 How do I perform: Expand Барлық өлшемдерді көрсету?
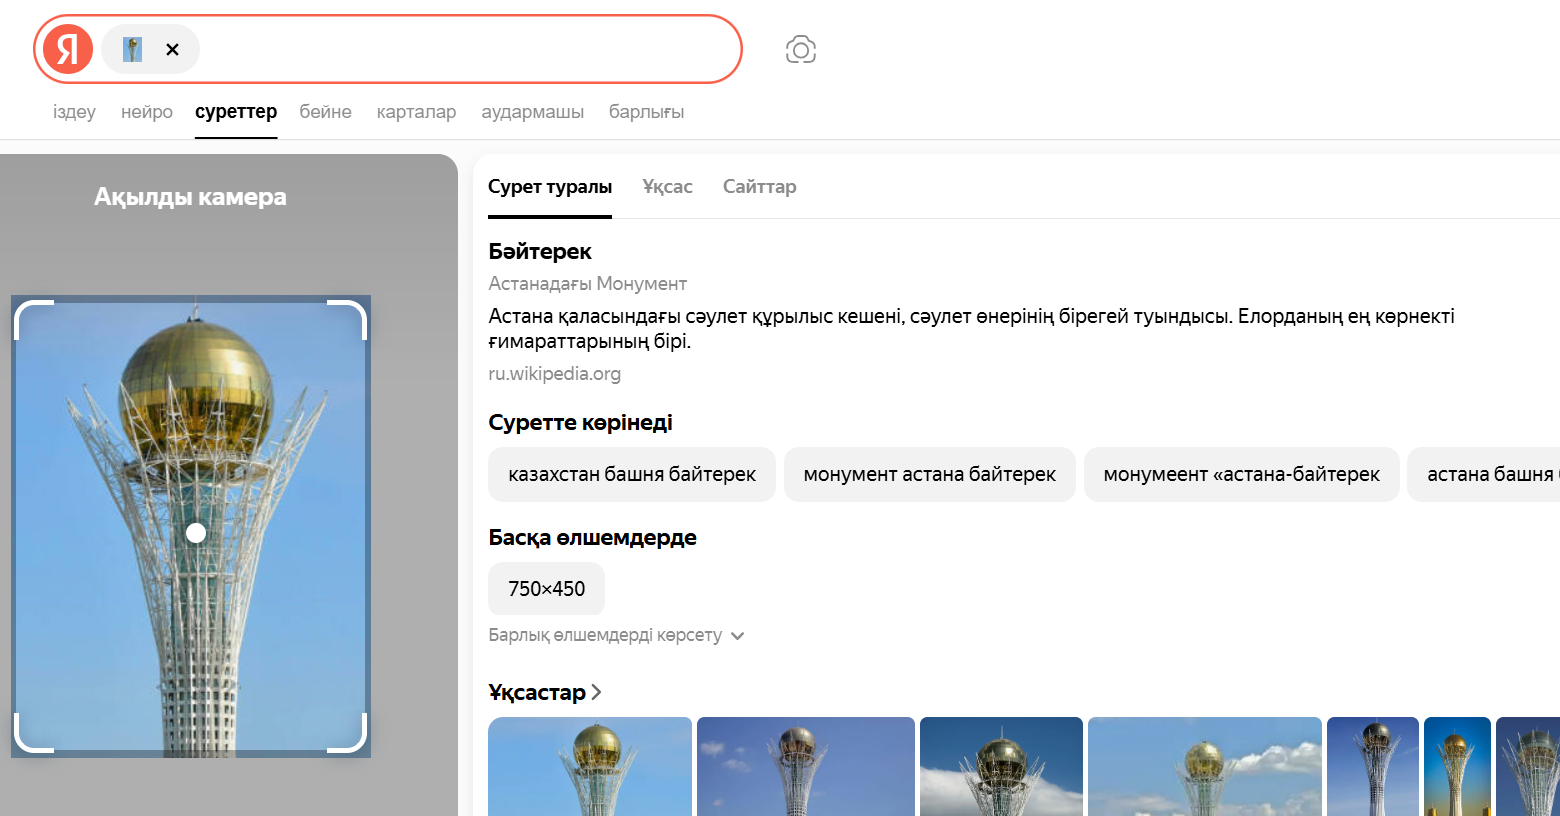(604, 635)
